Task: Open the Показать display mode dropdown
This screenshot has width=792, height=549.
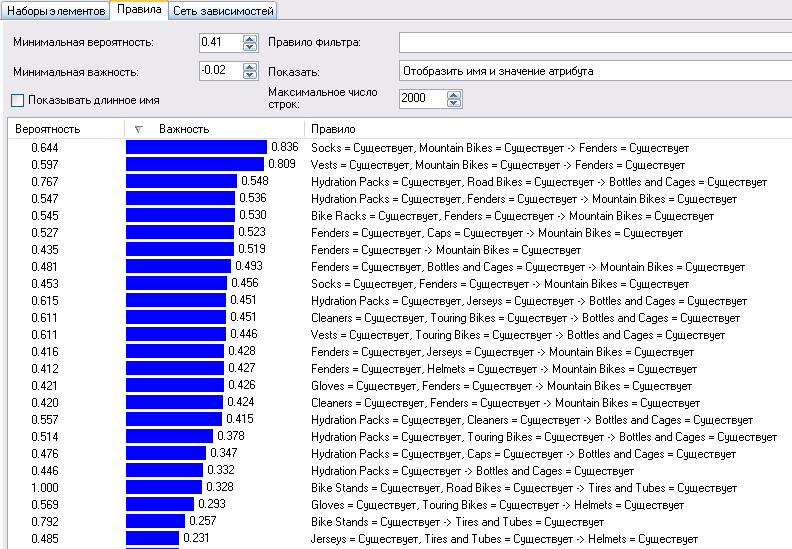Action: click(x=595, y=71)
